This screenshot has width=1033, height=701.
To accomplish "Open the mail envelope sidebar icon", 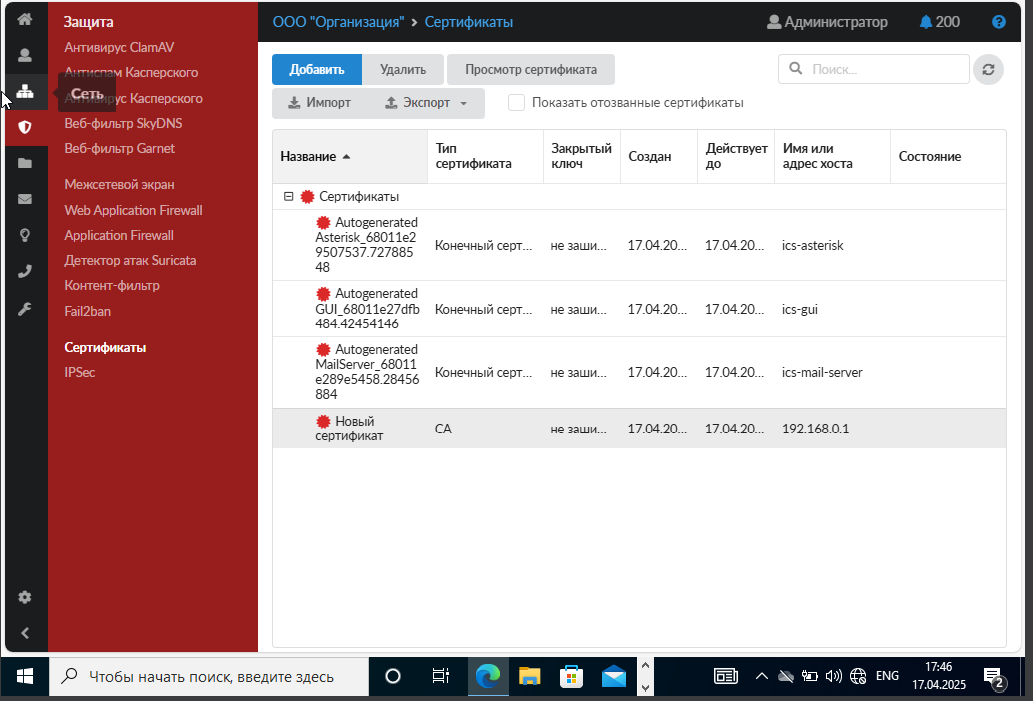I will coord(25,199).
